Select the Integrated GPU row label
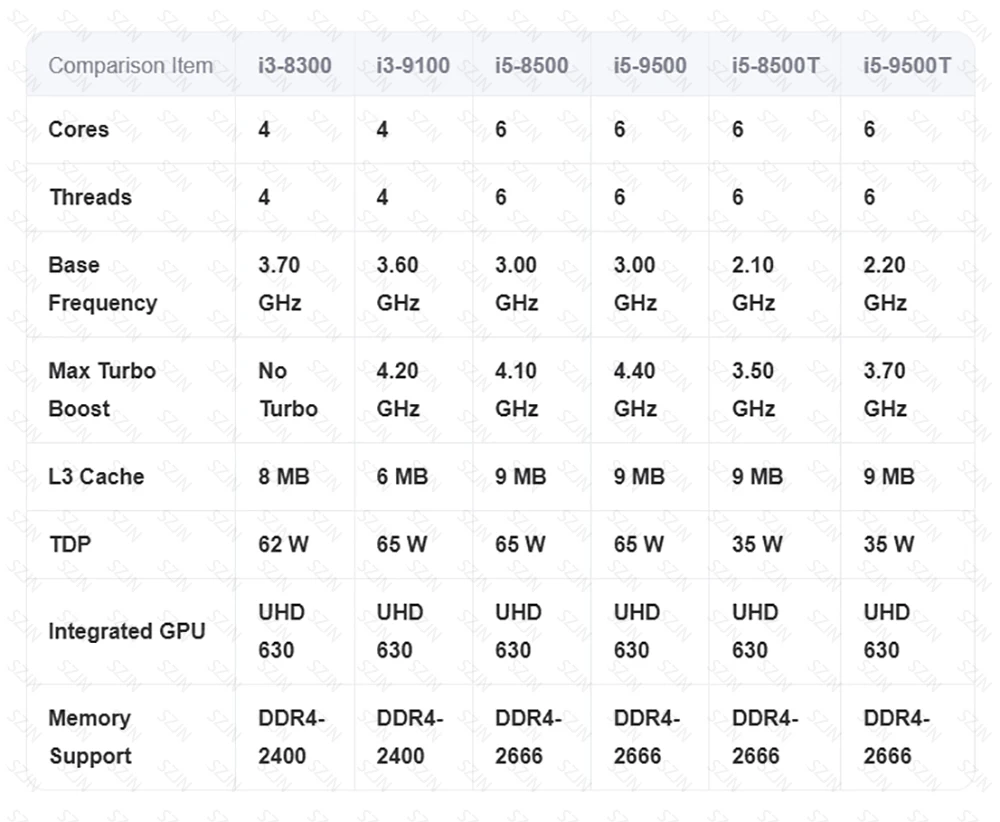This screenshot has height=822, width=1000. 127,631
